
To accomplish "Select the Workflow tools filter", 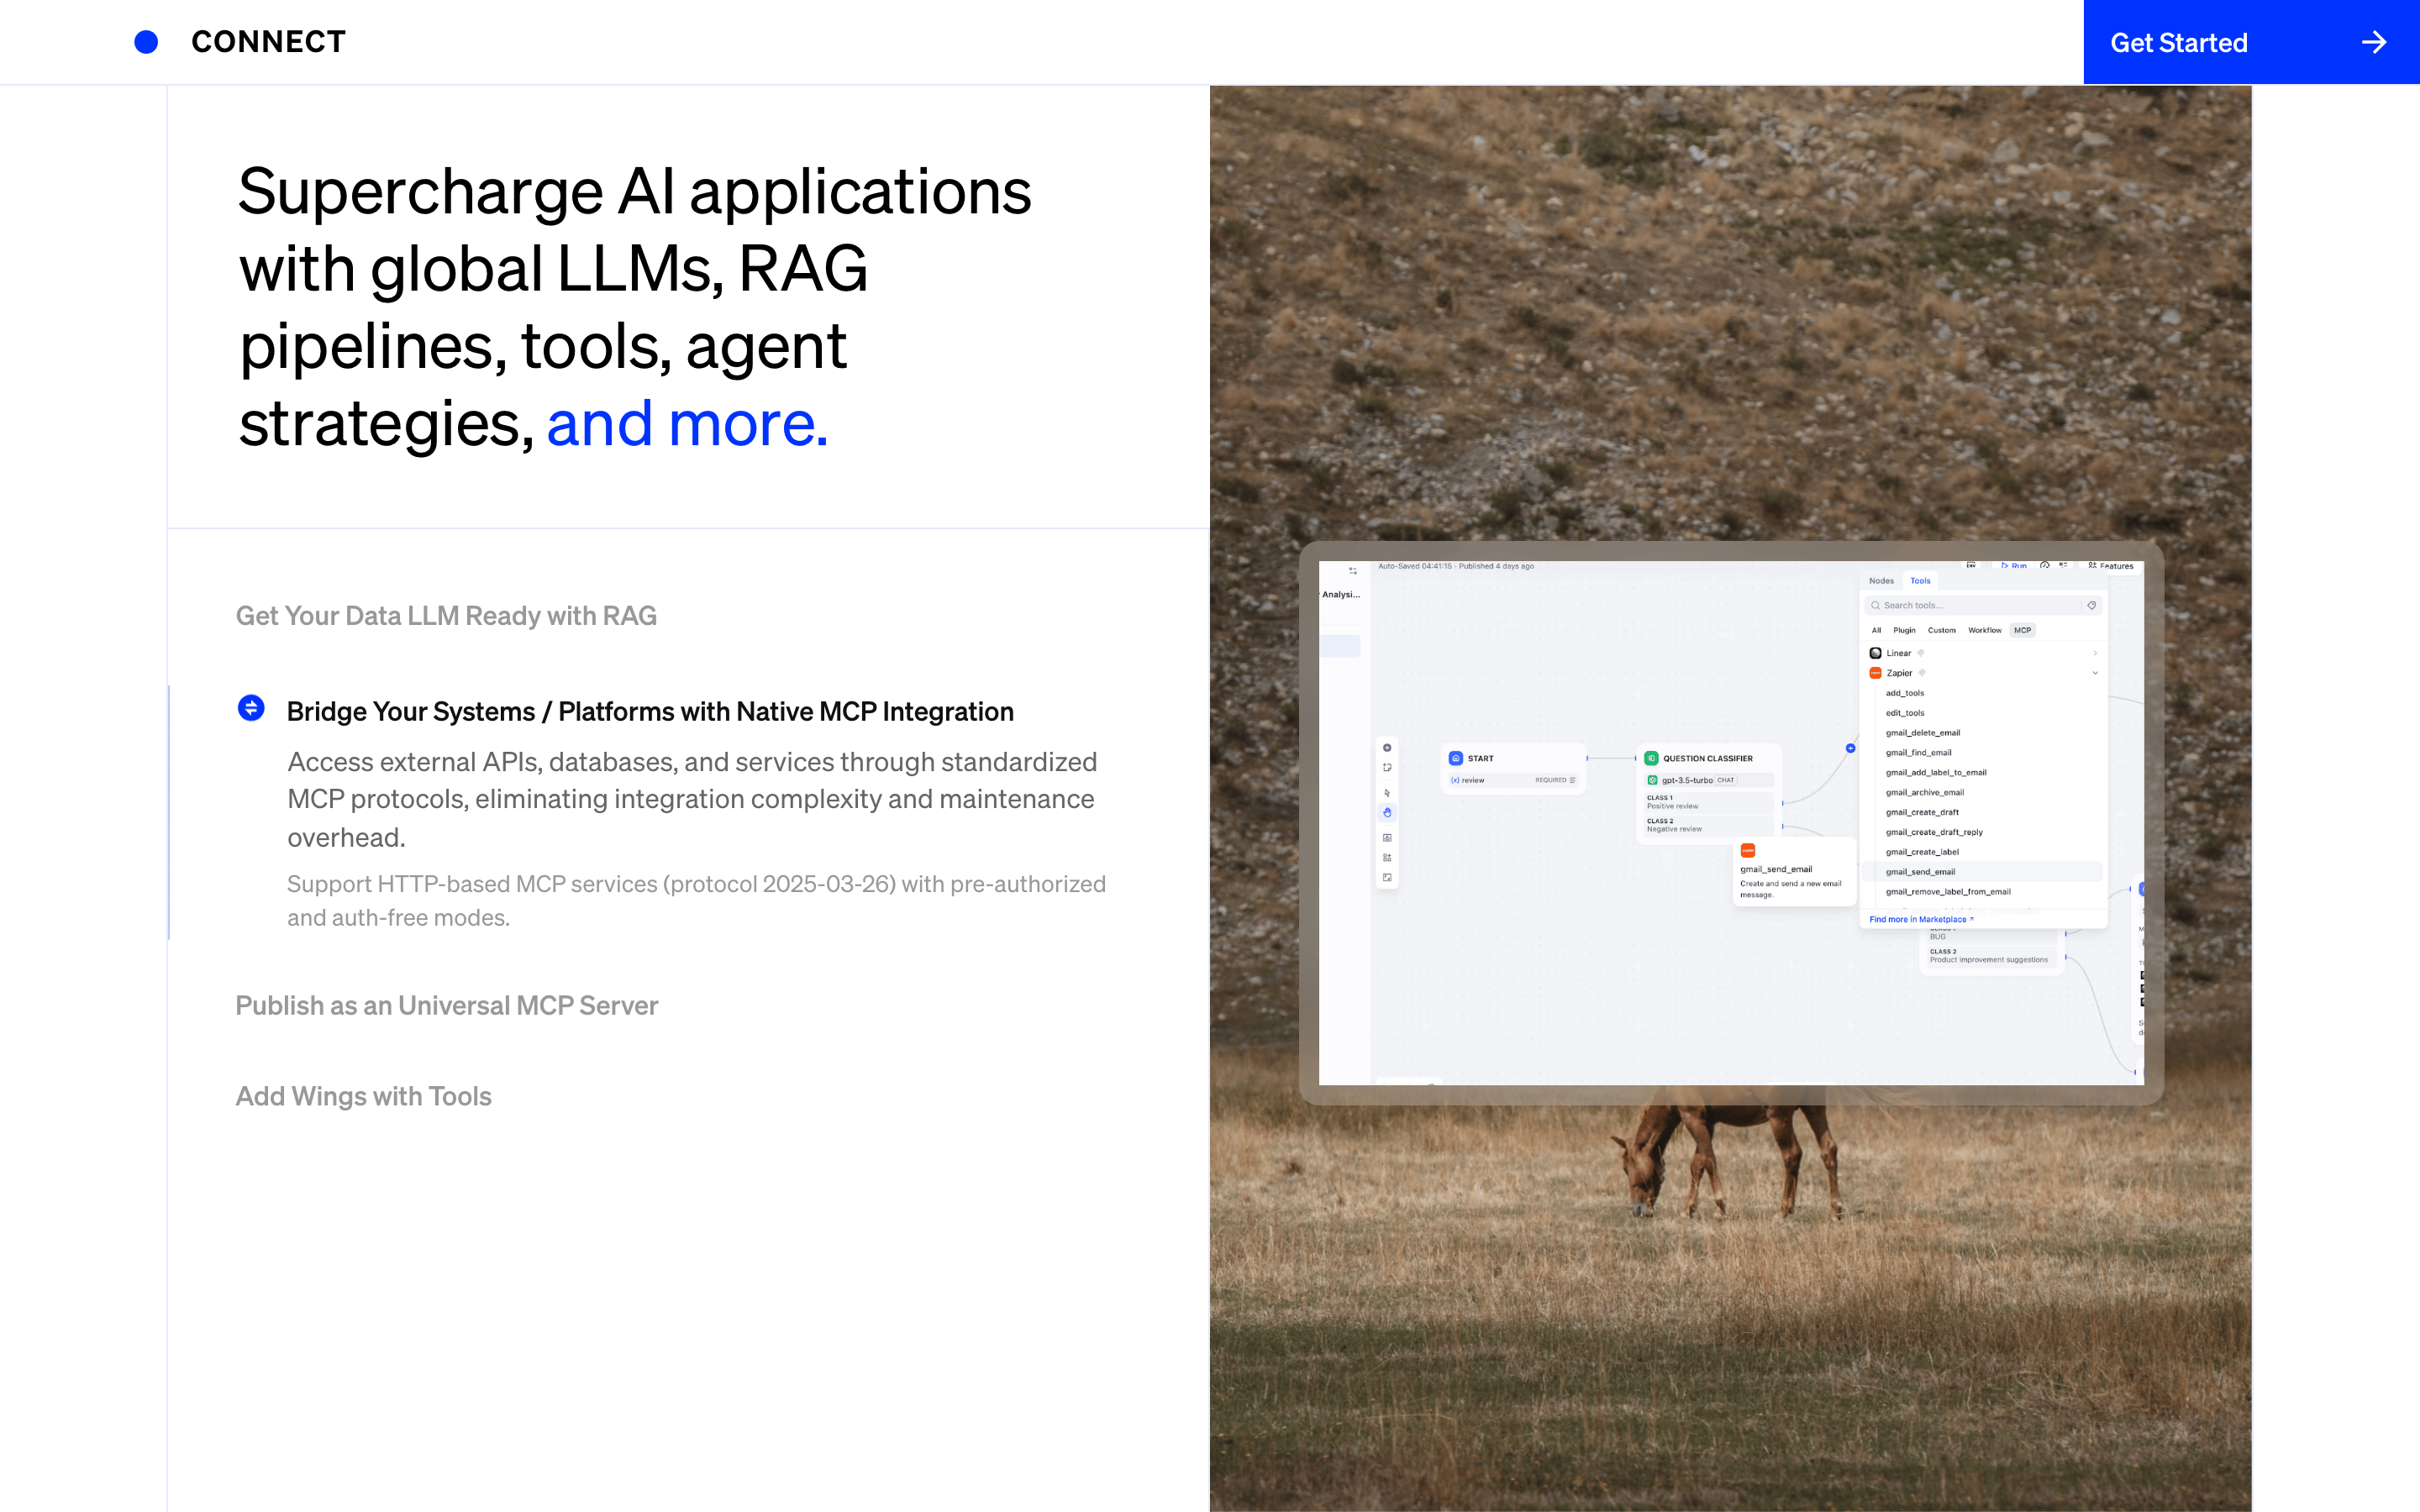I will pos(1984,630).
